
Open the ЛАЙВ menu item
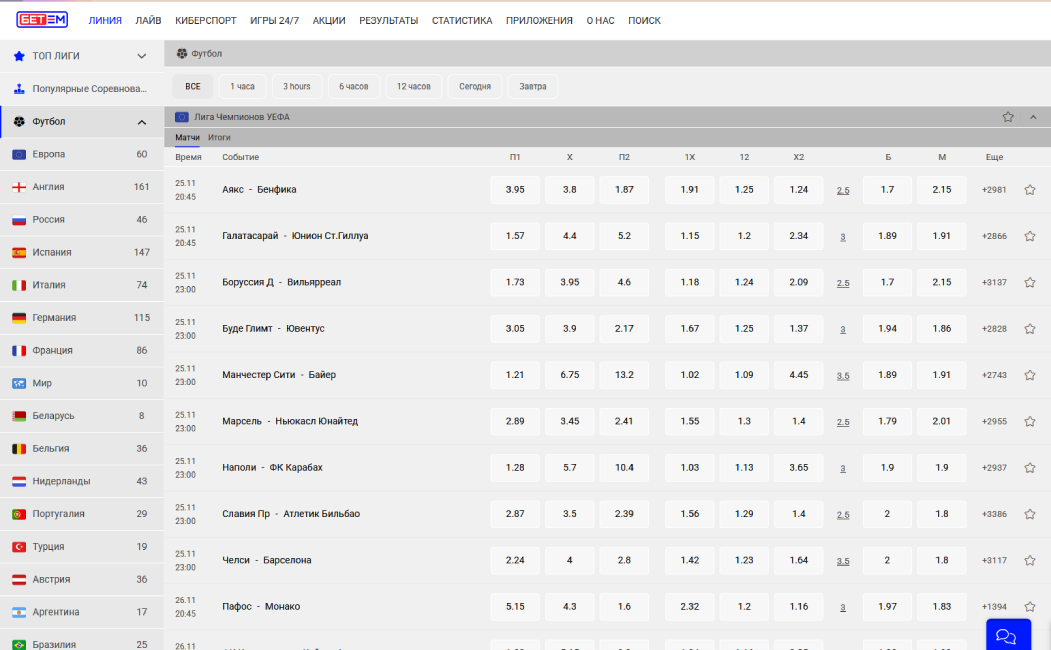pyautogui.click(x=148, y=20)
